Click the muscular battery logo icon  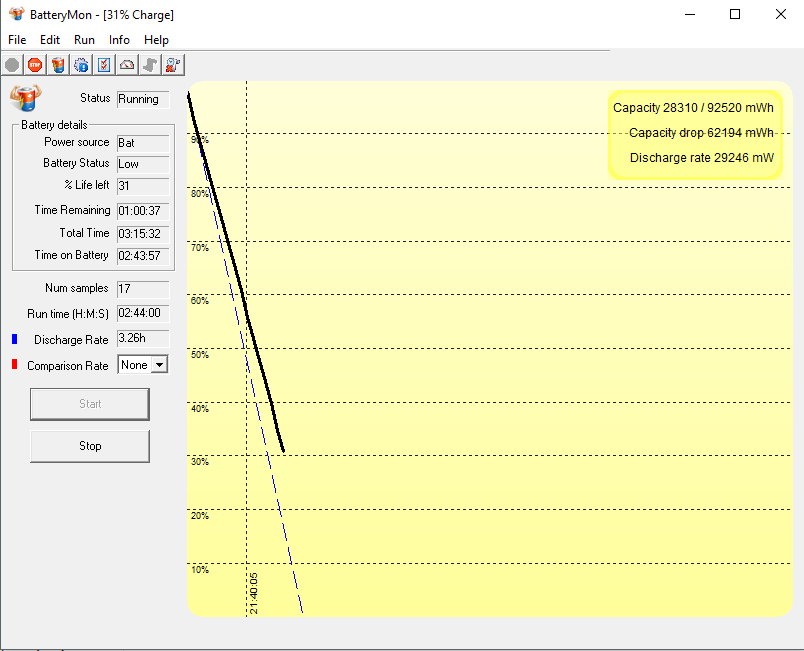[x=24, y=98]
